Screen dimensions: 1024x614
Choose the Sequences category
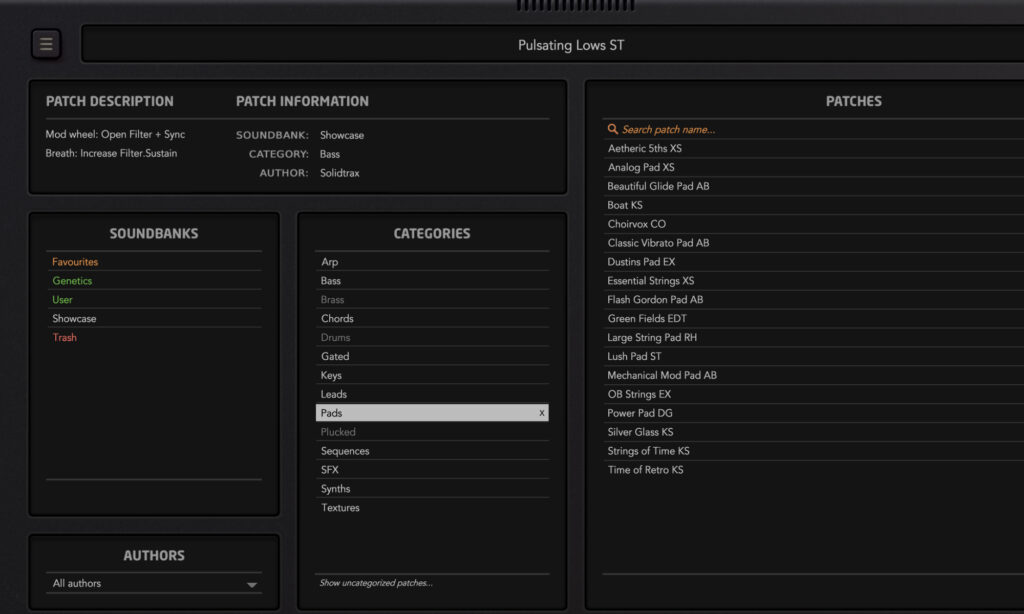345,451
